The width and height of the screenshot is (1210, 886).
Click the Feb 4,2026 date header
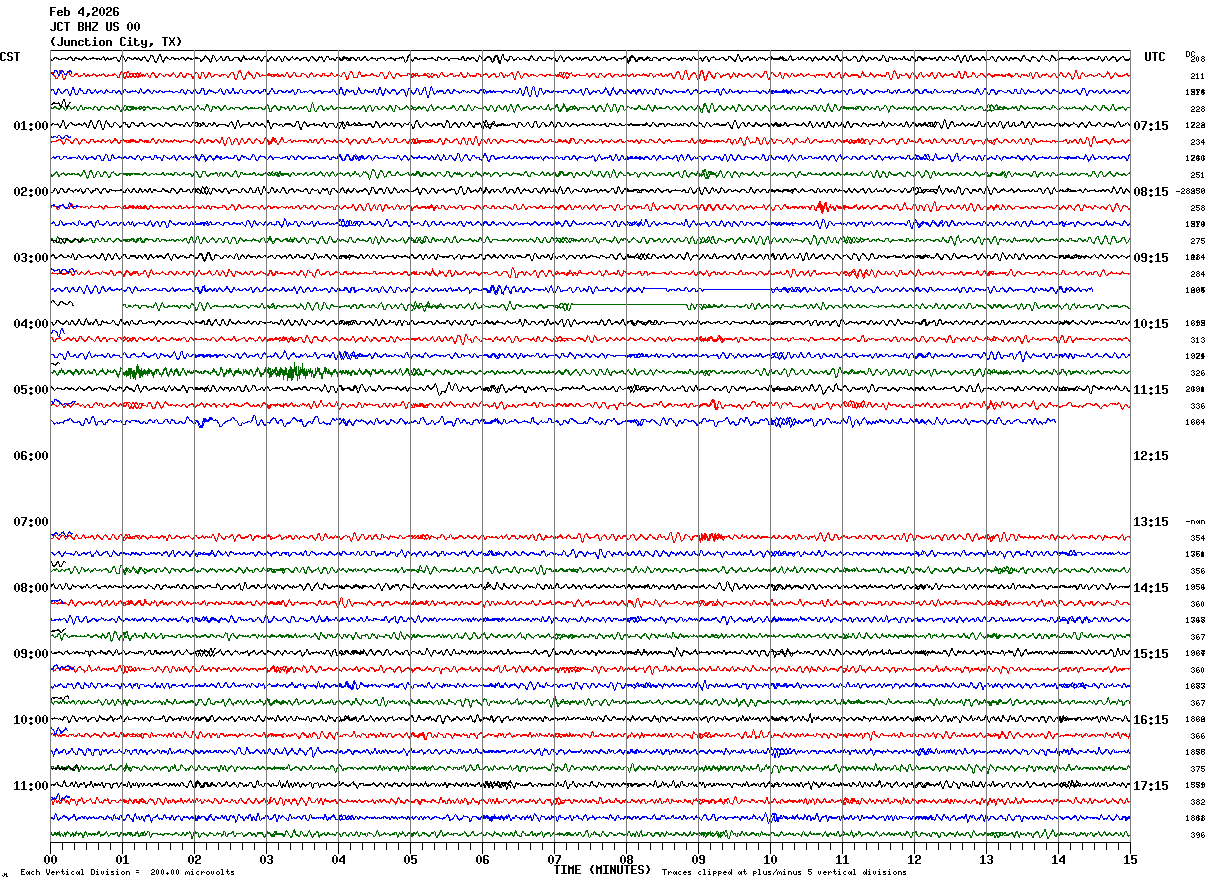click(84, 12)
